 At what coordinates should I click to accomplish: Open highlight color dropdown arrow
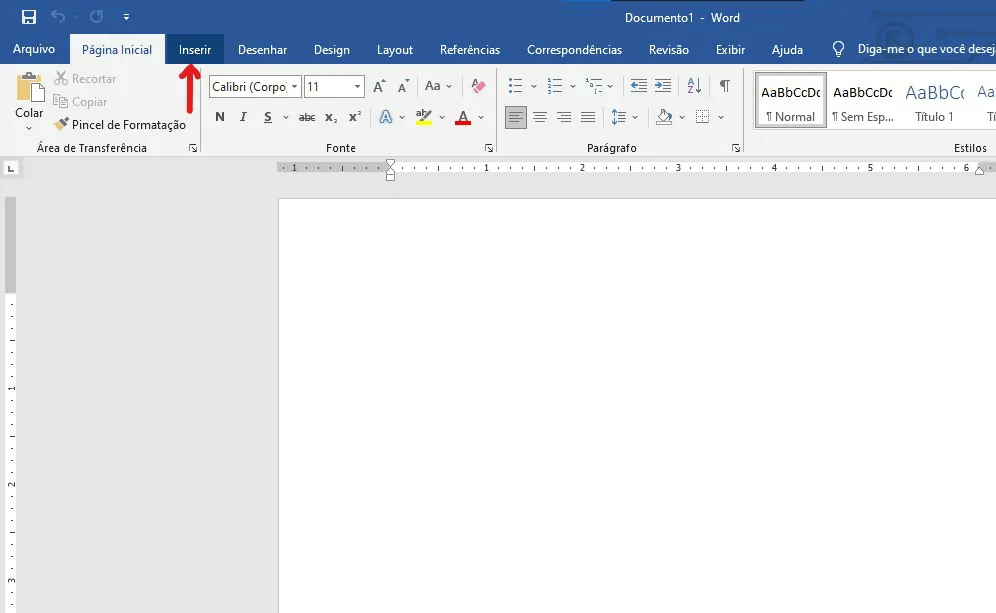pyautogui.click(x=442, y=118)
